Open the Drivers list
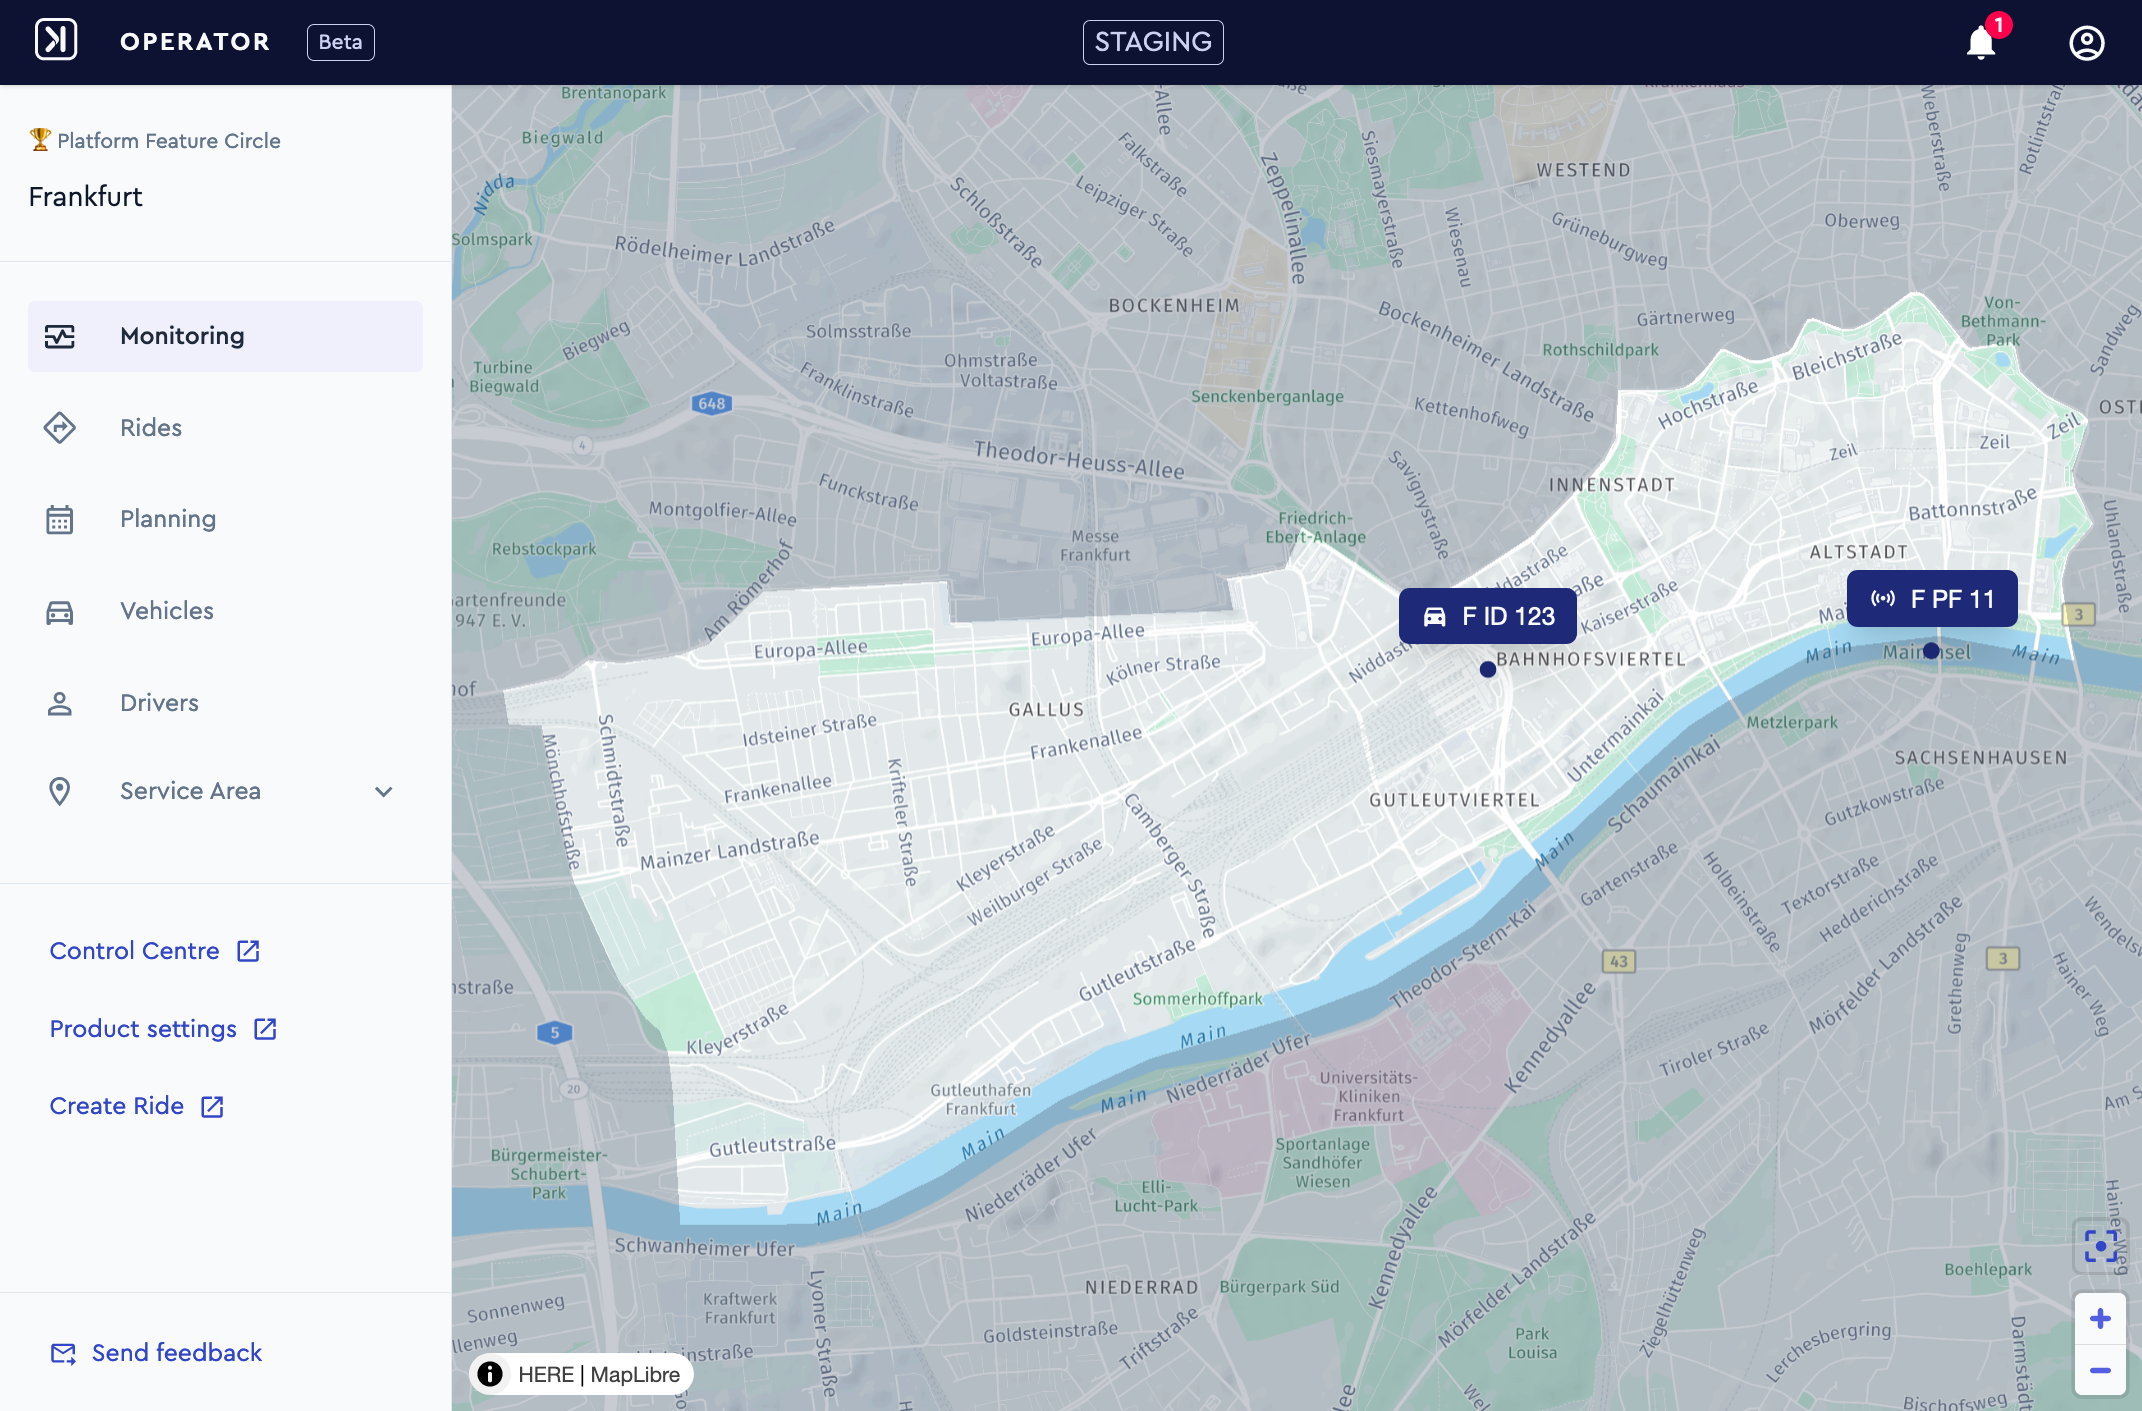 225,703
